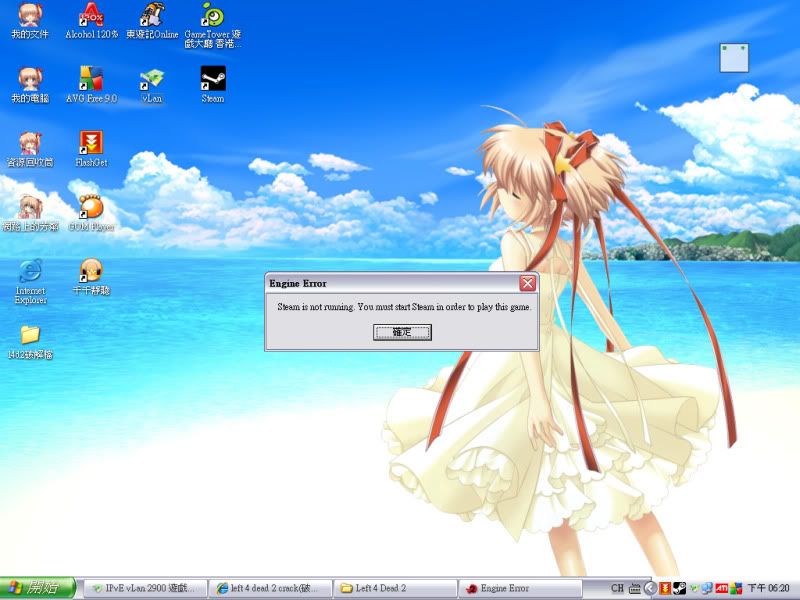Launch Alcohol 120% from the desktop

[x=91, y=15]
